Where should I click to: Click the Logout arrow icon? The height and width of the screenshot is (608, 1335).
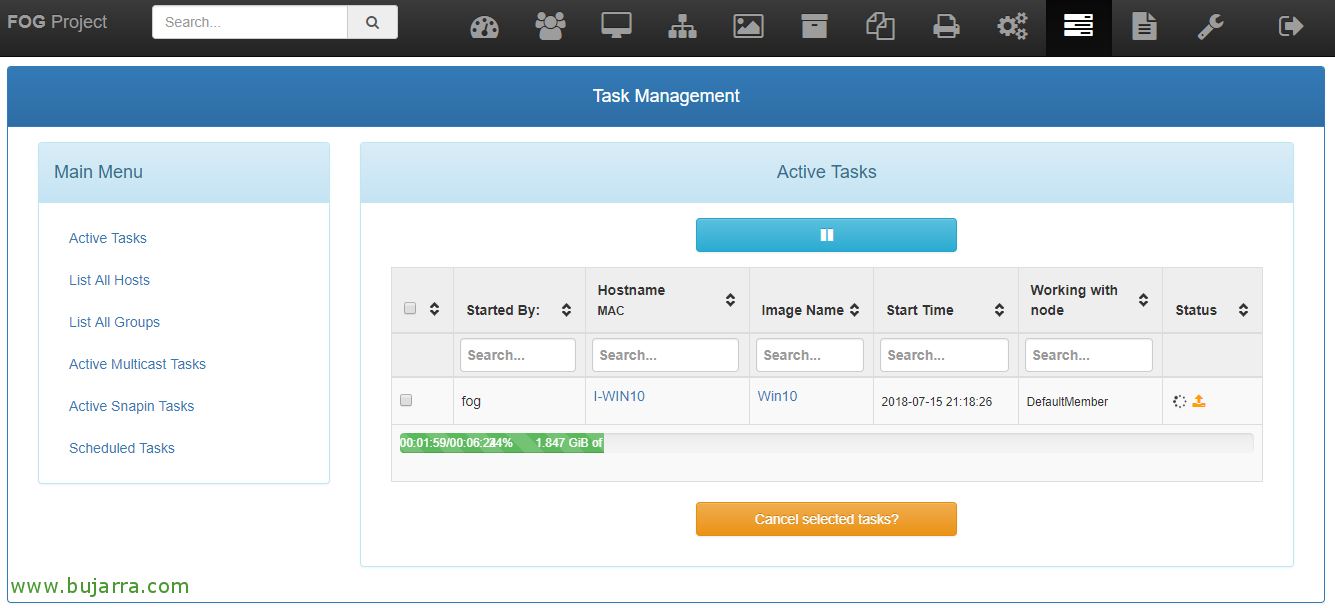point(1291,27)
